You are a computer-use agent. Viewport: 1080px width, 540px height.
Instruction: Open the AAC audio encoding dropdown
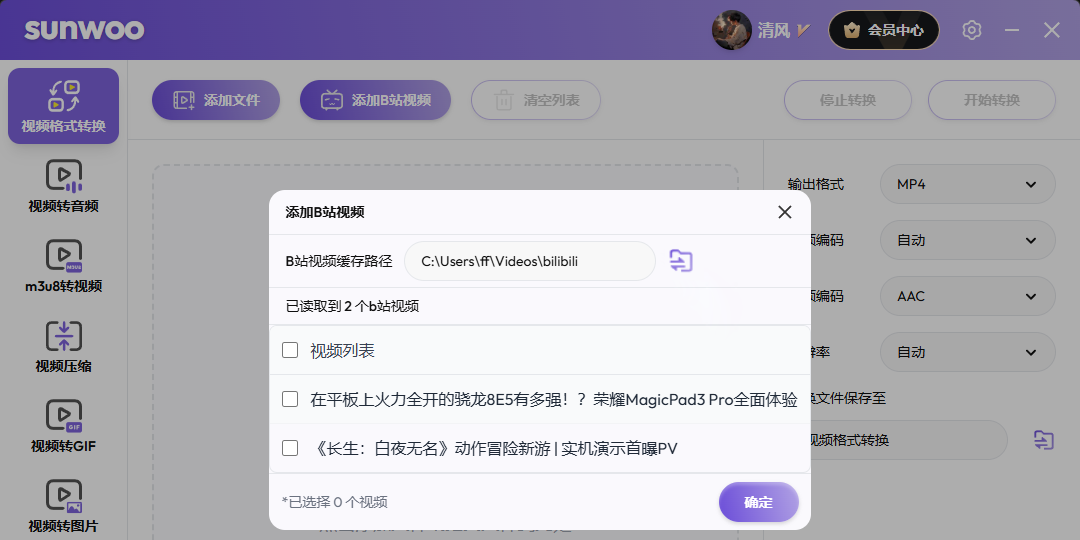click(967, 296)
